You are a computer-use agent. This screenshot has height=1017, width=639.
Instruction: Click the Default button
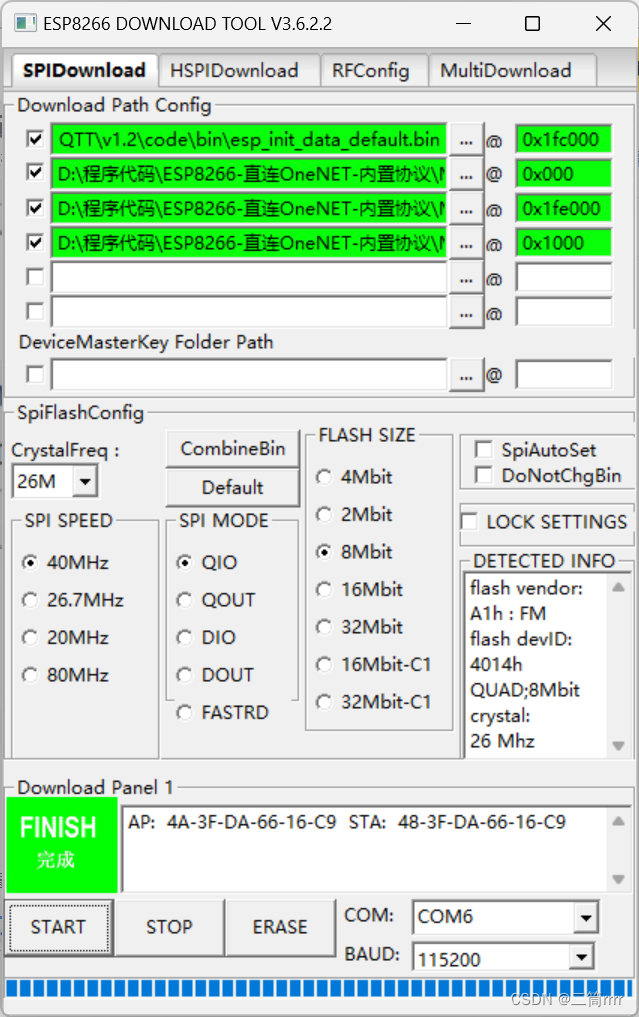tap(233, 487)
